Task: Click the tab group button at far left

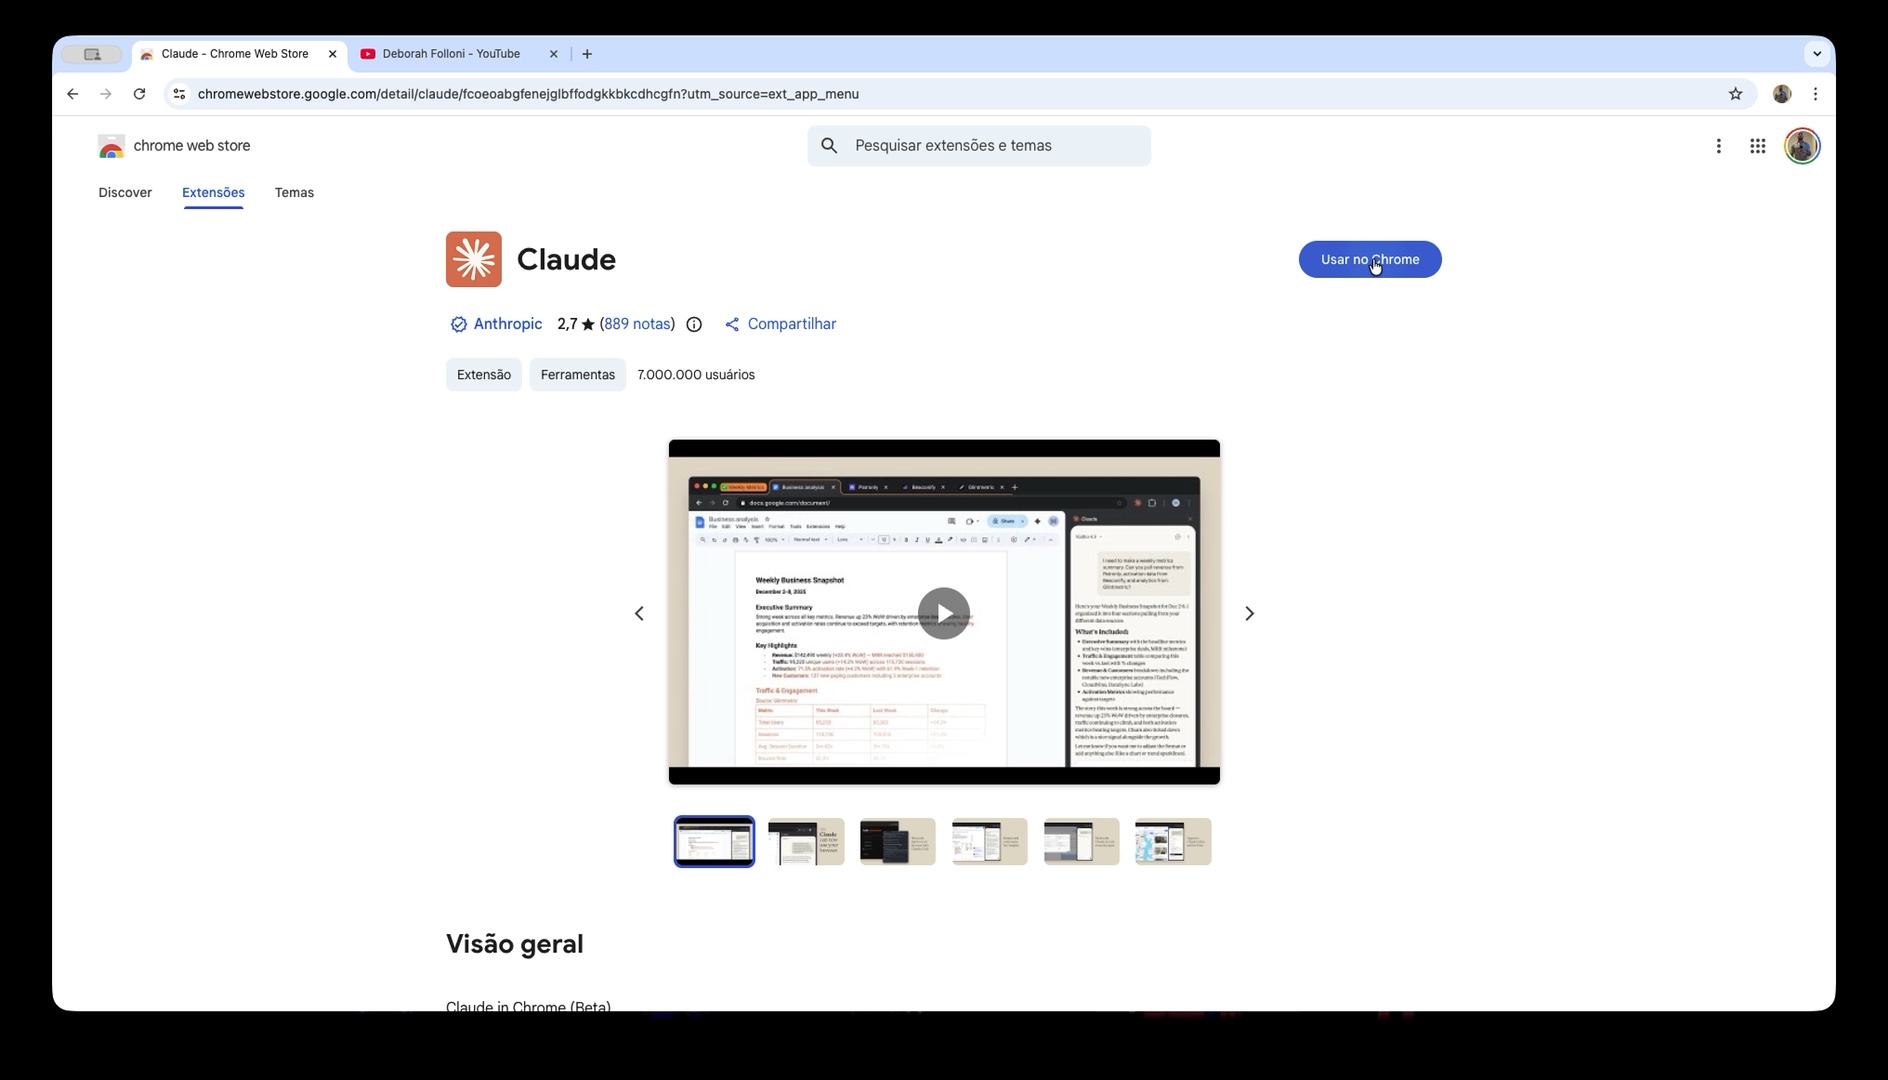Action: [92, 54]
